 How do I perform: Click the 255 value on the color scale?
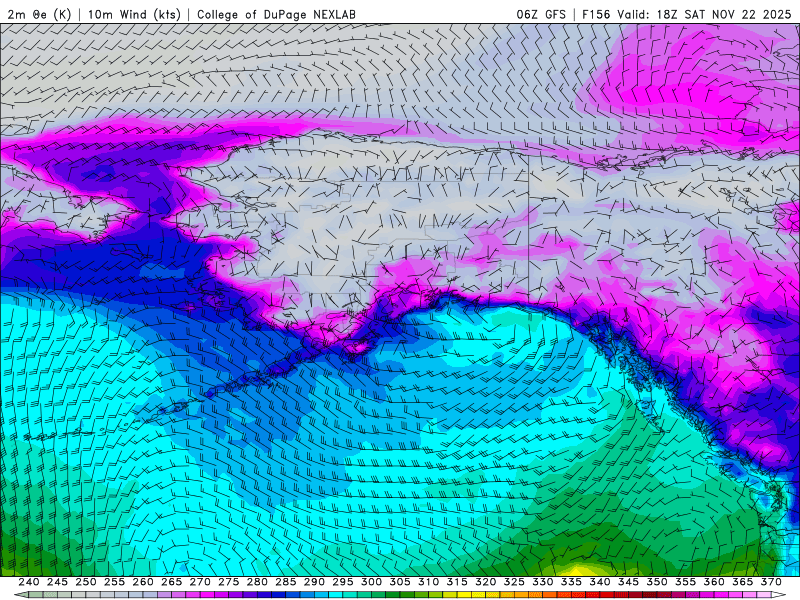tap(114, 582)
